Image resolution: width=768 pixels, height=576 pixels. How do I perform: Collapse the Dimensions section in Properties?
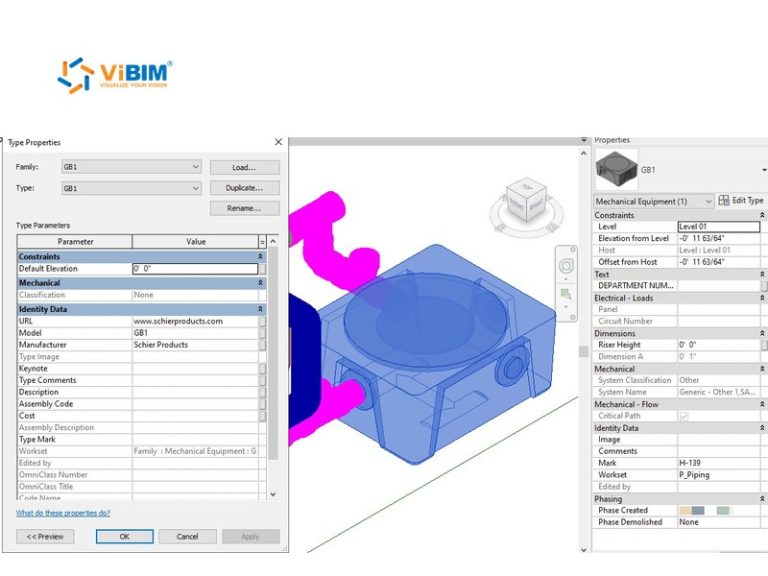click(x=762, y=333)
